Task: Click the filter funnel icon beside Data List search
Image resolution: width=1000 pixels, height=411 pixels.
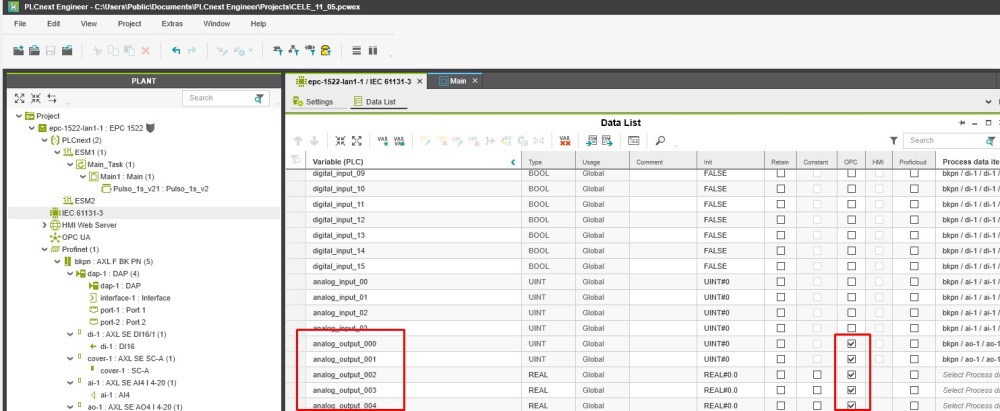Action: pyautogui.click(x=894, y=141)
